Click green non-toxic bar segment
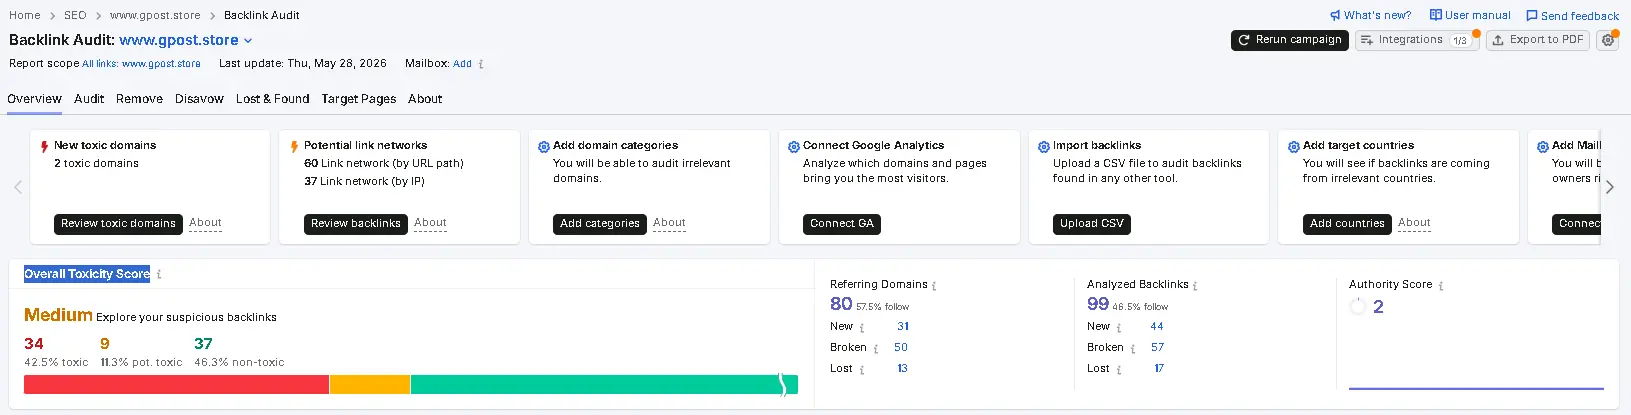The height and width of the screenshot is (415, 1631). (604, 384)
